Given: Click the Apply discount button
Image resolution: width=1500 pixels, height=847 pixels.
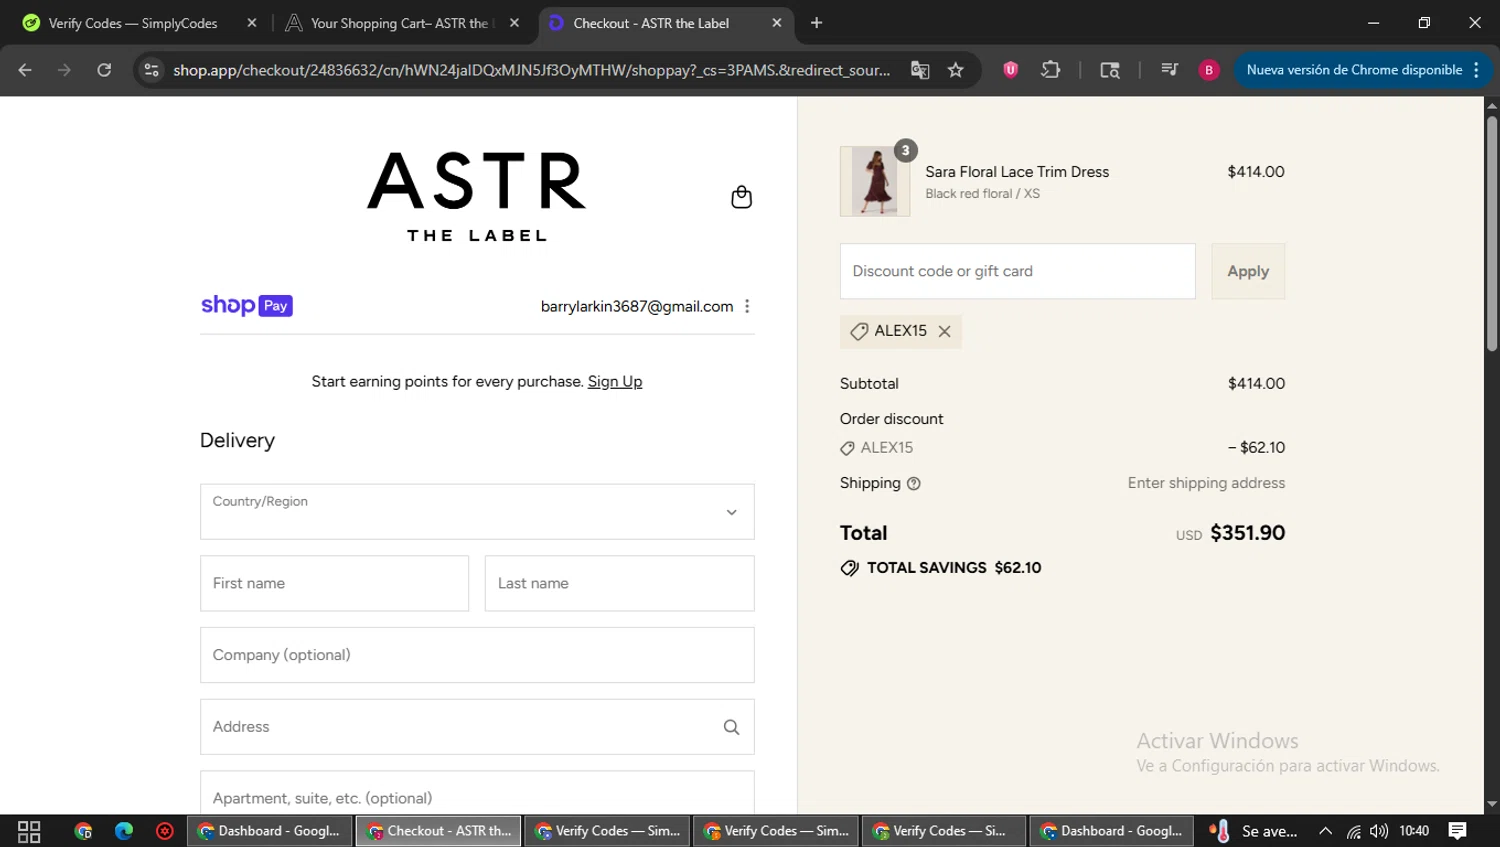Looking at the screenshot, I should [x=1248, y=271].
